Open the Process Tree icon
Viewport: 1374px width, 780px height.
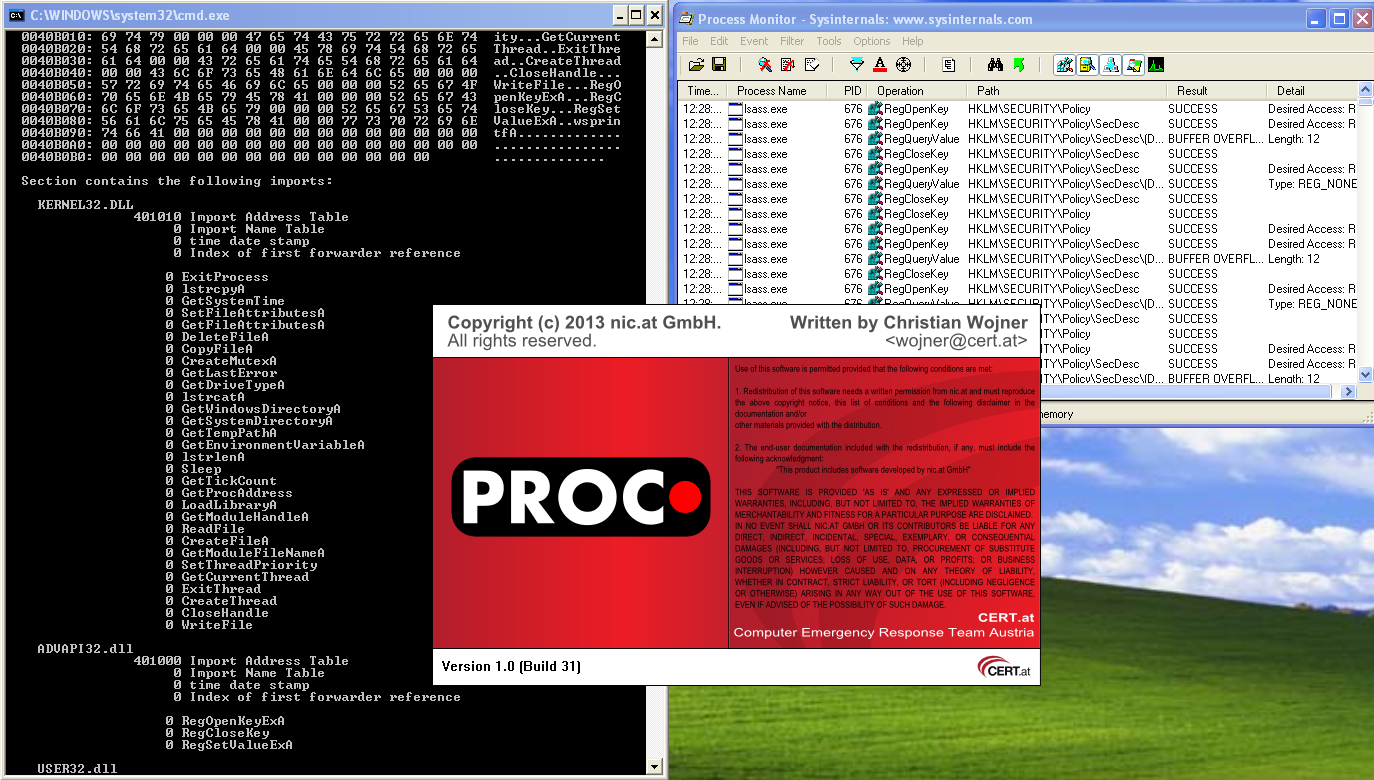948,65
